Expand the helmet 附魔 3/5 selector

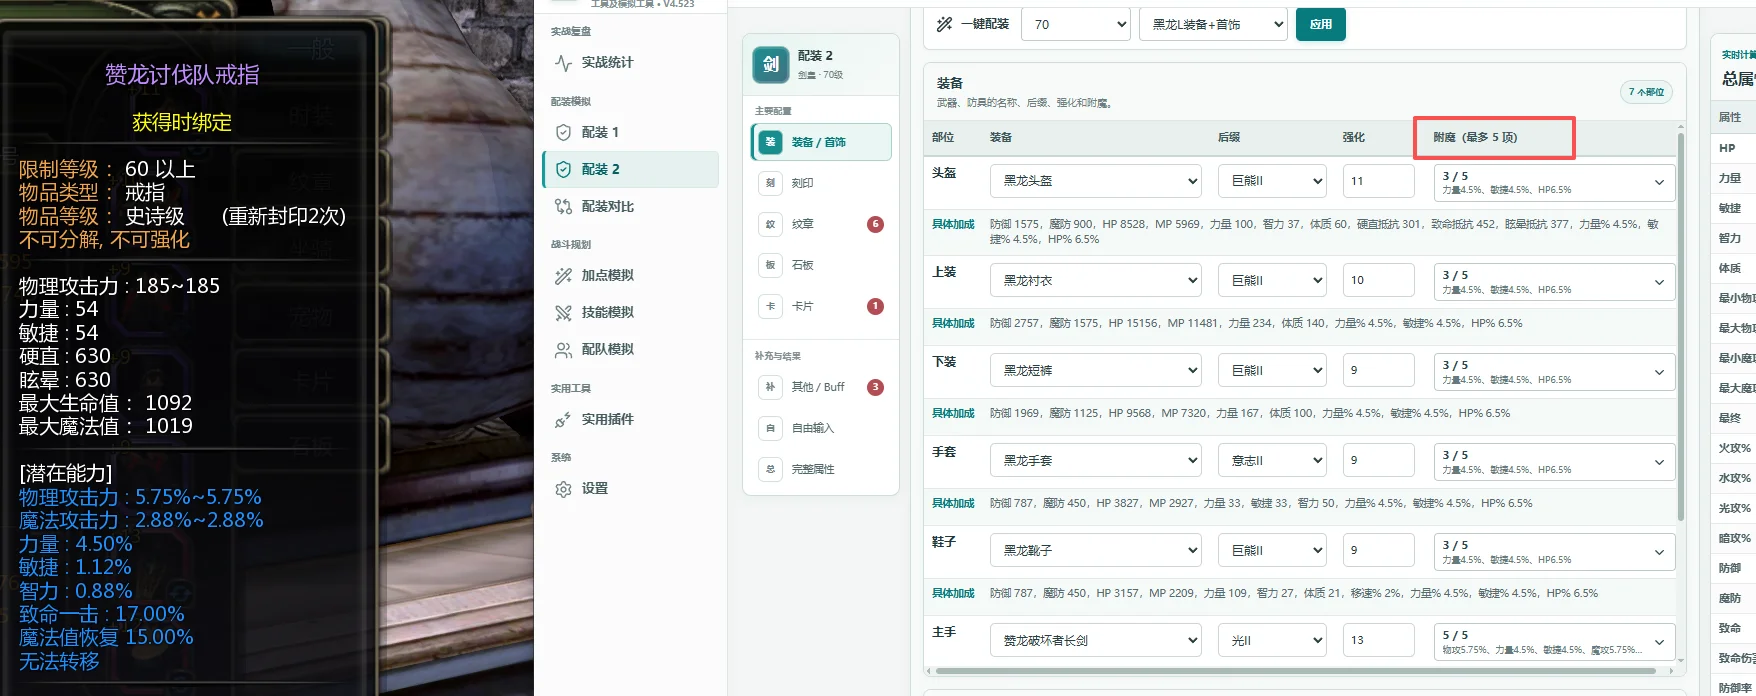(x=1554, y=181)
